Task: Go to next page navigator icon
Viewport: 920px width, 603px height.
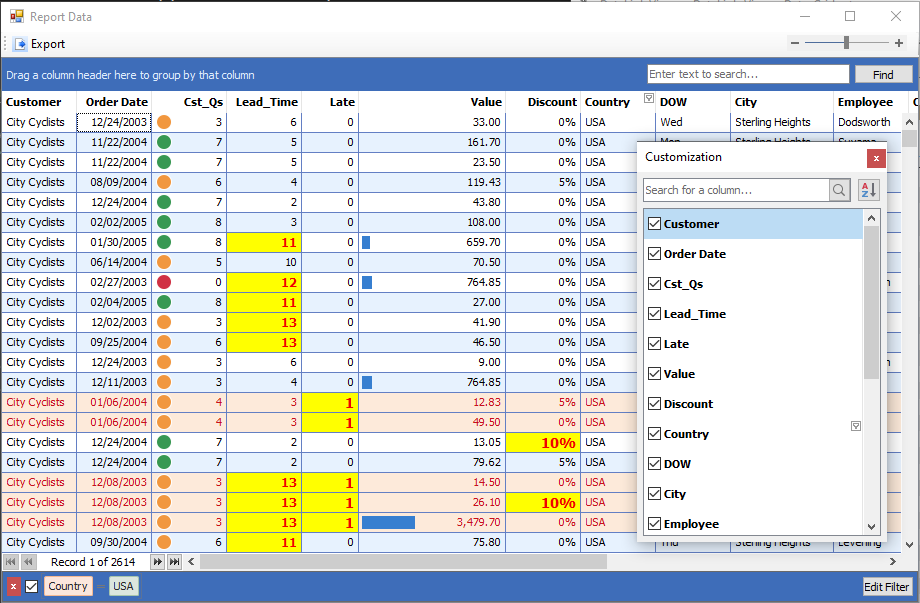Action: [x=157, y=562]
